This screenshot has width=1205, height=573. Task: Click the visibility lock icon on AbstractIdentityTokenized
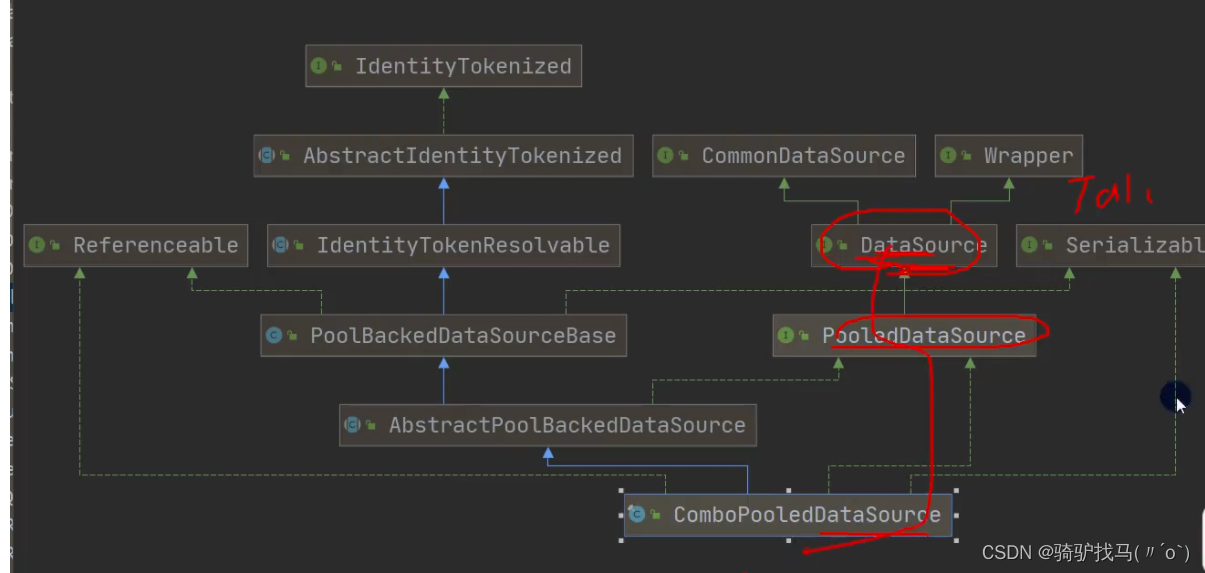285,157
